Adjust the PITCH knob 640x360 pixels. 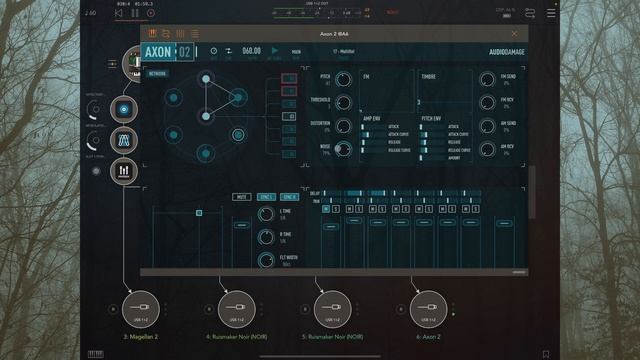click(x=343, y=79)
